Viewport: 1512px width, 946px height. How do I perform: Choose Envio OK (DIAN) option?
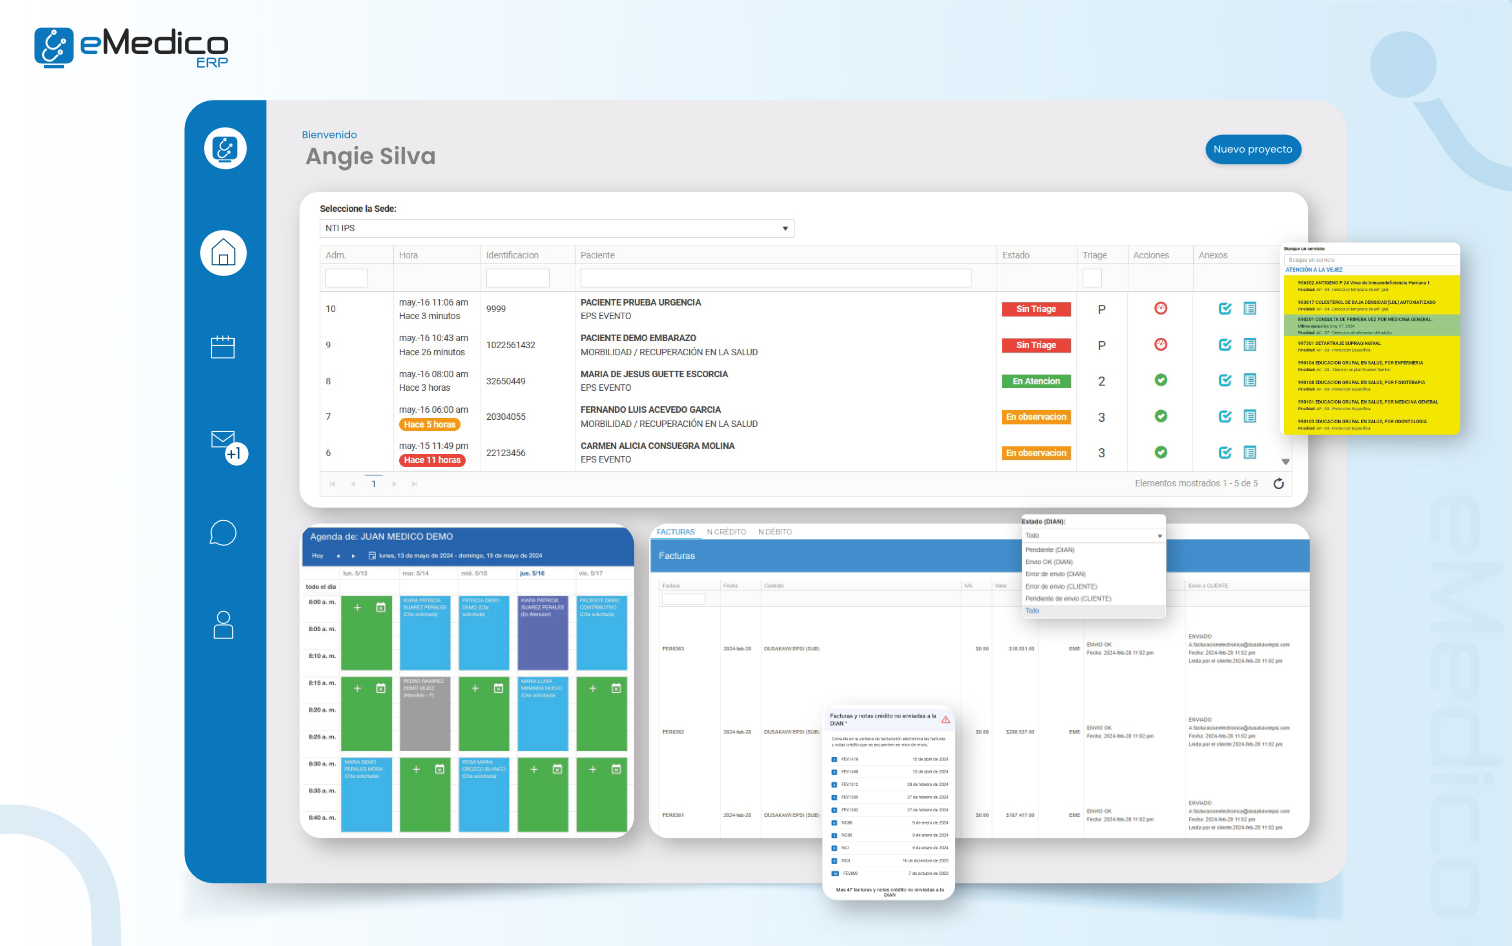click(x=1093, y=562)
